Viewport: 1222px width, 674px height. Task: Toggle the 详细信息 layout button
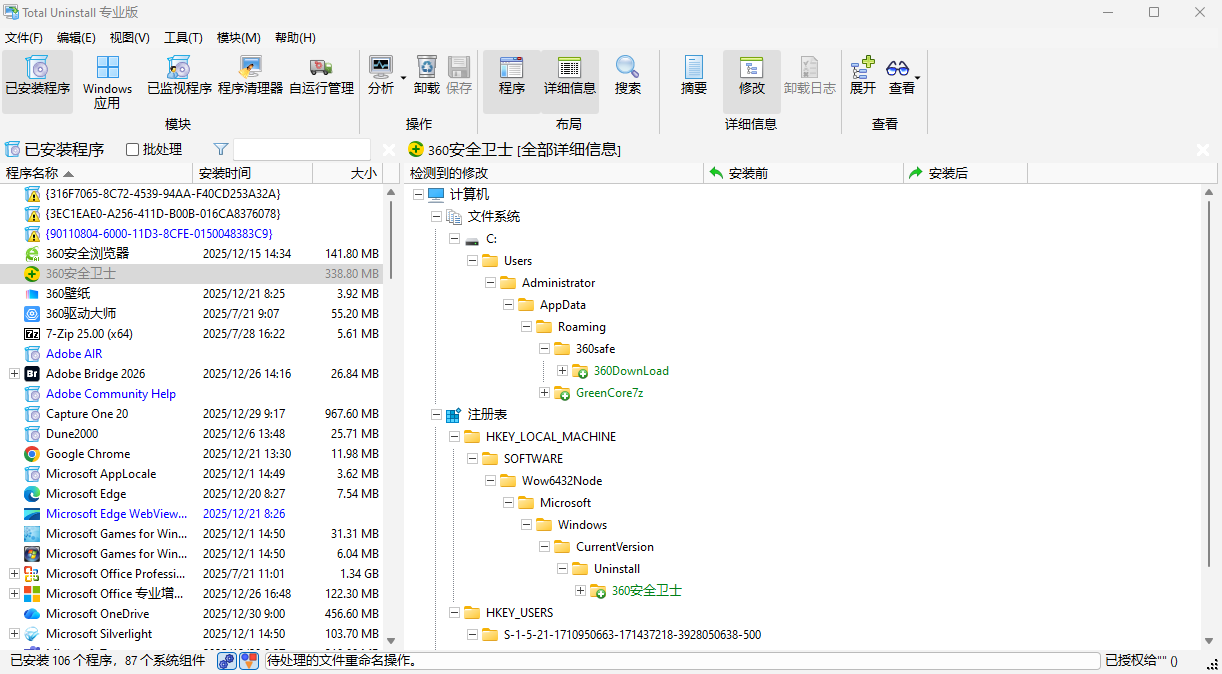570,76
